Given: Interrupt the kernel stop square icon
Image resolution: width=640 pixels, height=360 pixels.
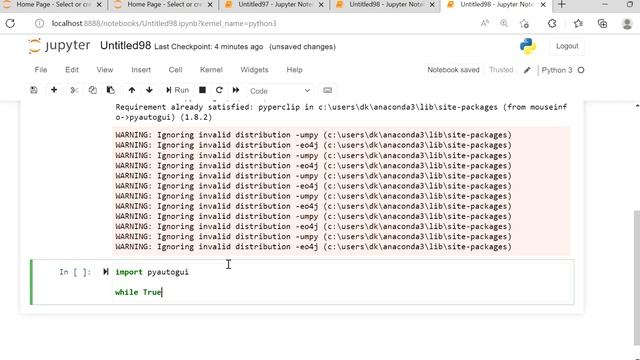Looking at the screenshot, I should pyautogui.click(x=202, y=90).
